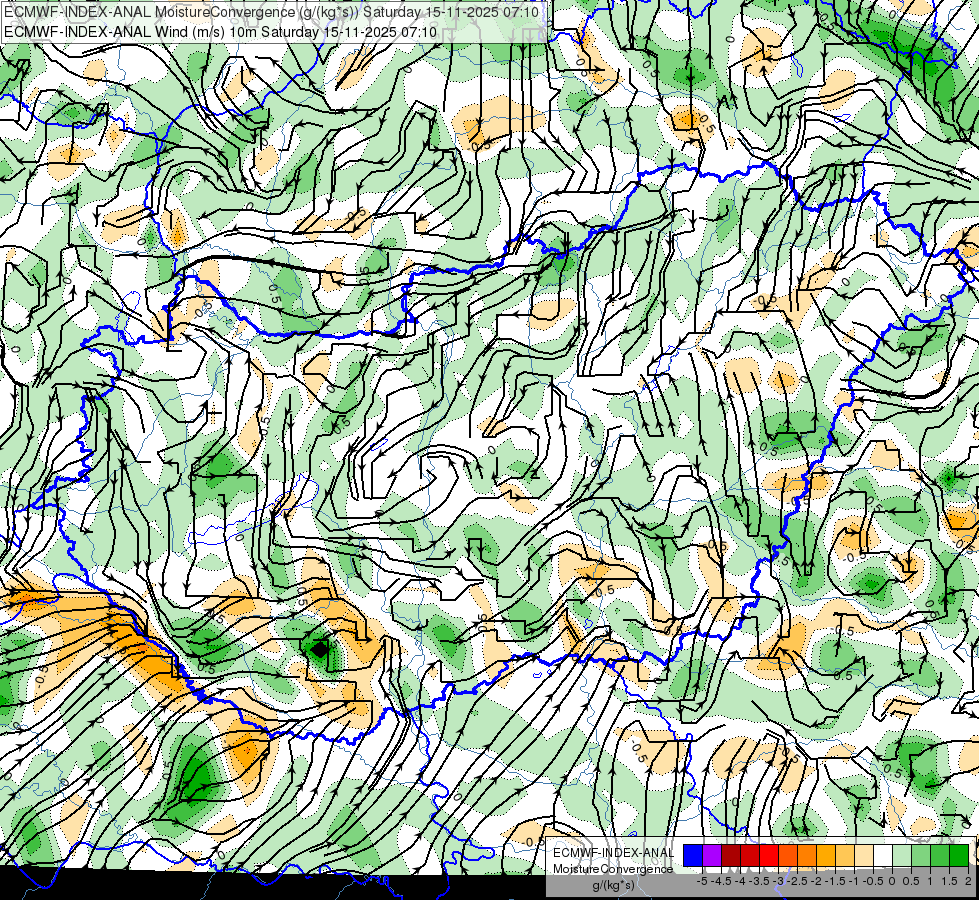Click the 'g/(kg*s)' unit label in legend
Viewport: 979px width, 900px height.
pyautogui.click(x=614, y=885)
